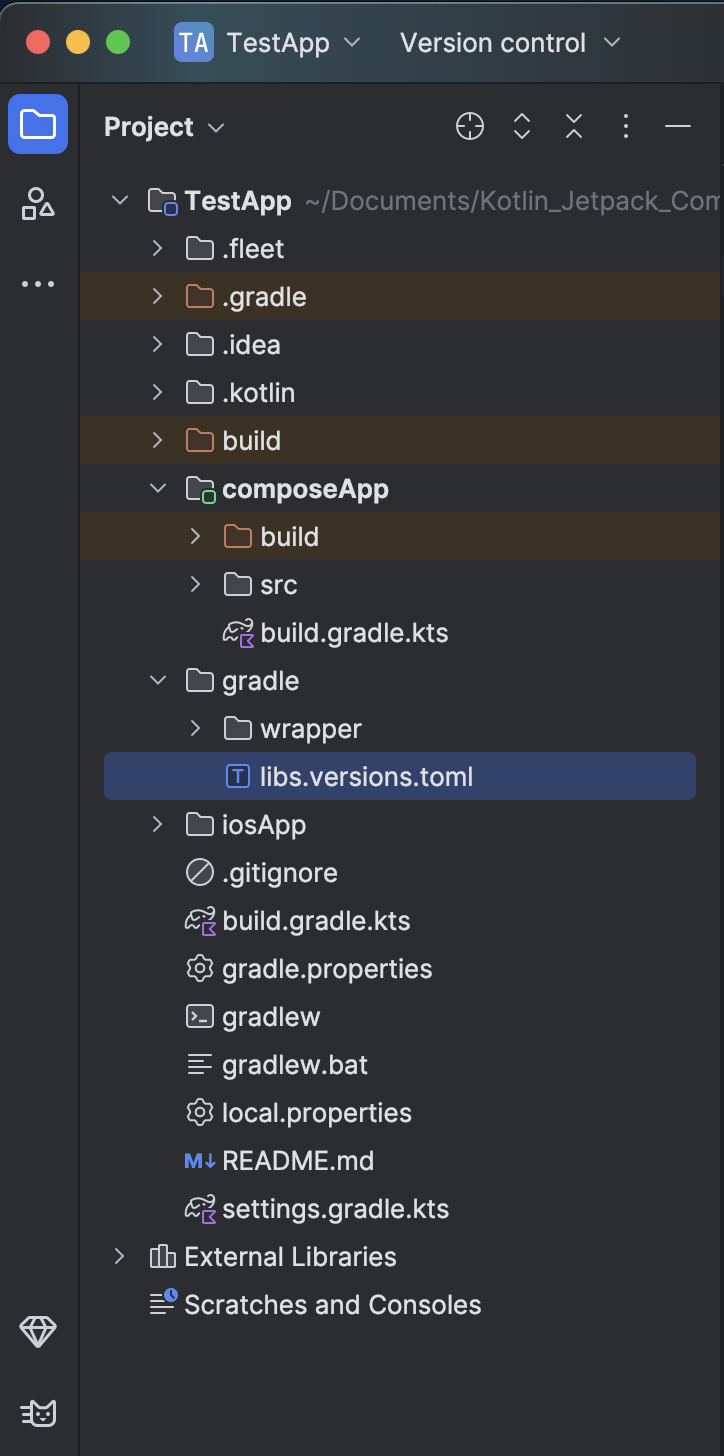724x1456 pixels.
Task: Open the TestApp project dropdown
Action: pos(267,43)
